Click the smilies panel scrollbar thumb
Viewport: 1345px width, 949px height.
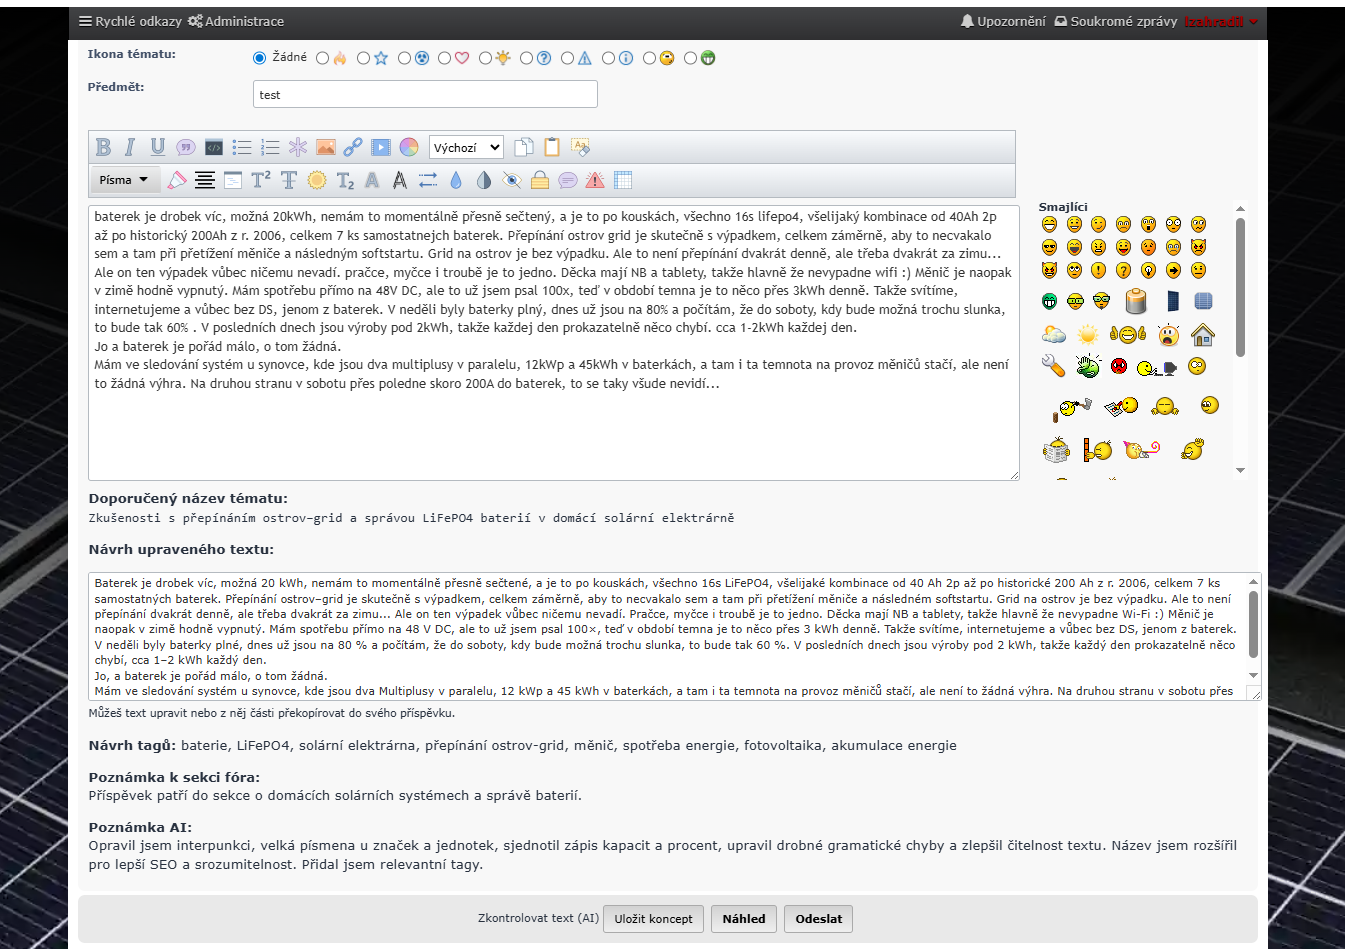[x=1240, y=287]
